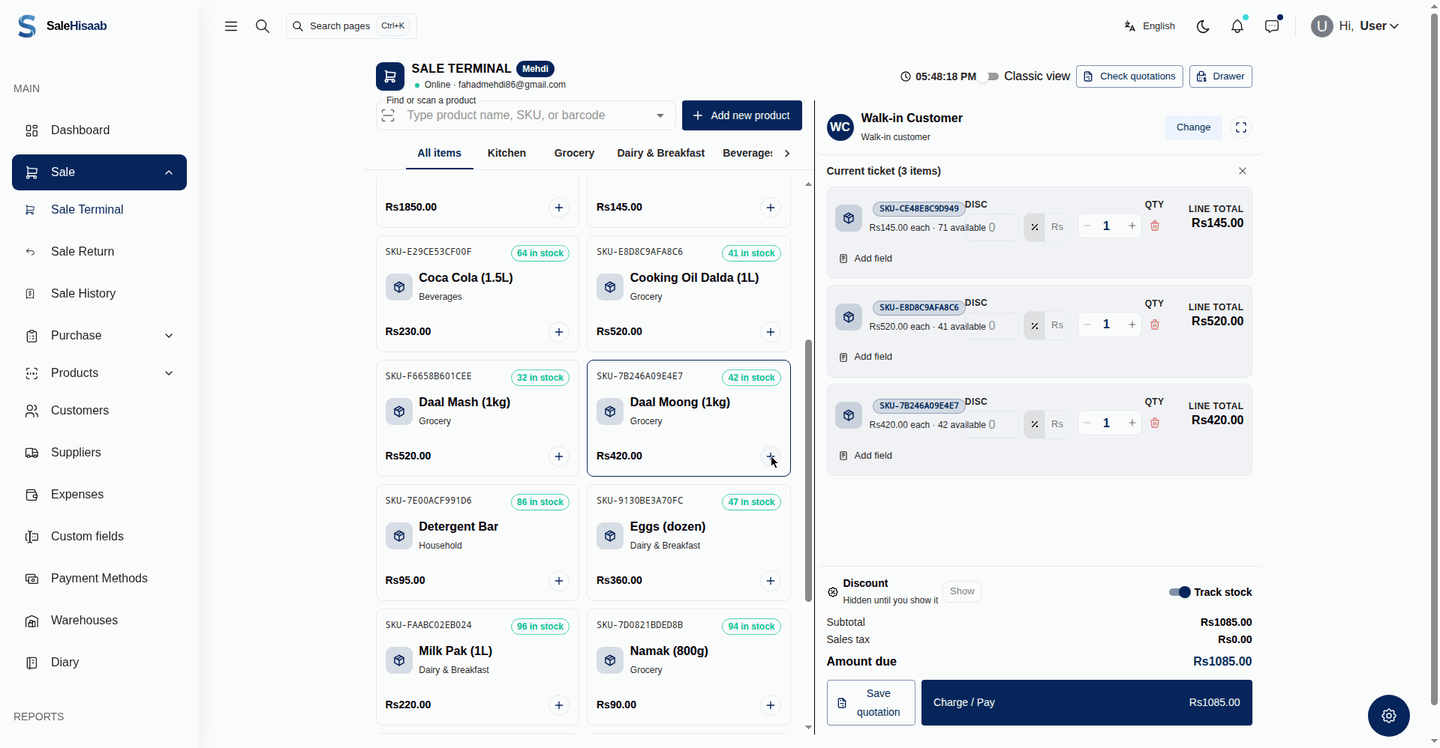Expand the Products submenu
This screenshot has height=748, width=1440.
(x=169, y=373)
